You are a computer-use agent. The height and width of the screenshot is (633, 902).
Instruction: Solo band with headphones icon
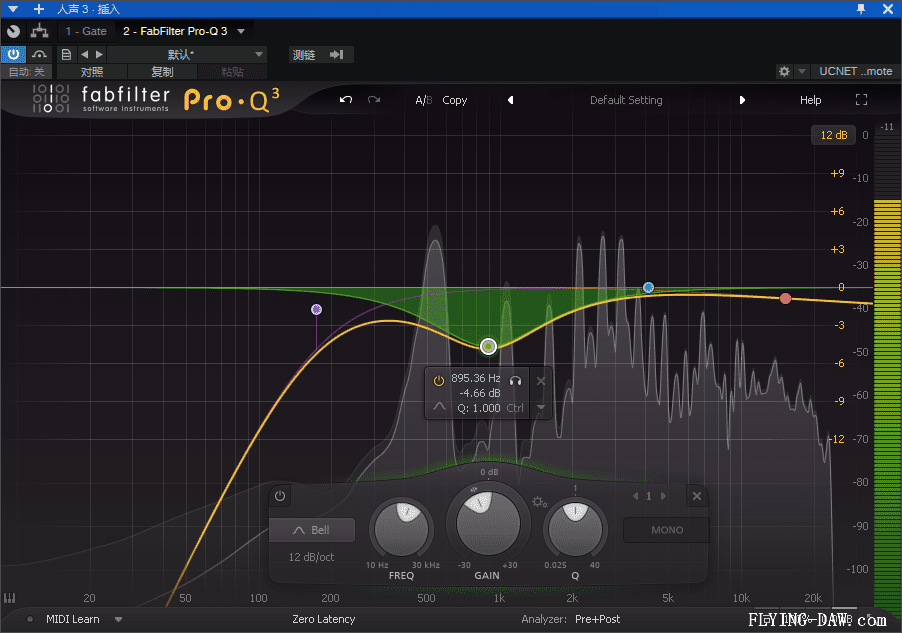pos(516,380)
